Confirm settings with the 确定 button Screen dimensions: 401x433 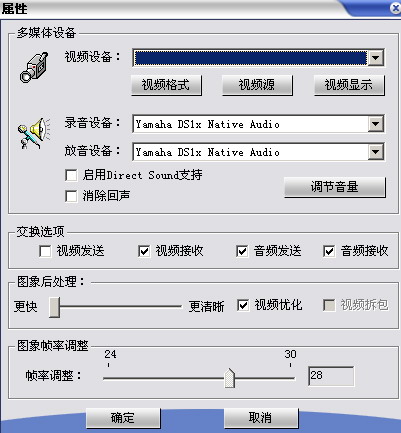pyautogui.click(x=123, y=418)
